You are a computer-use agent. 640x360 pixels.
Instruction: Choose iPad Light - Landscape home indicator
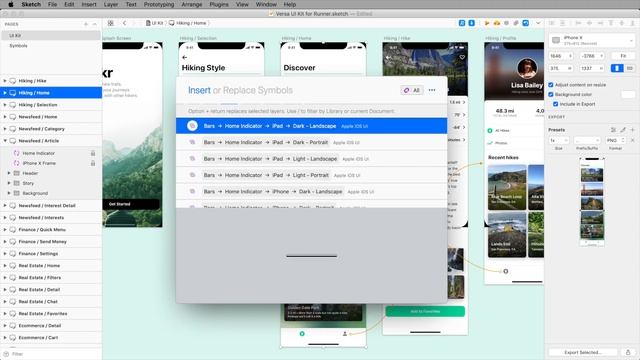(x=311, y=159)
